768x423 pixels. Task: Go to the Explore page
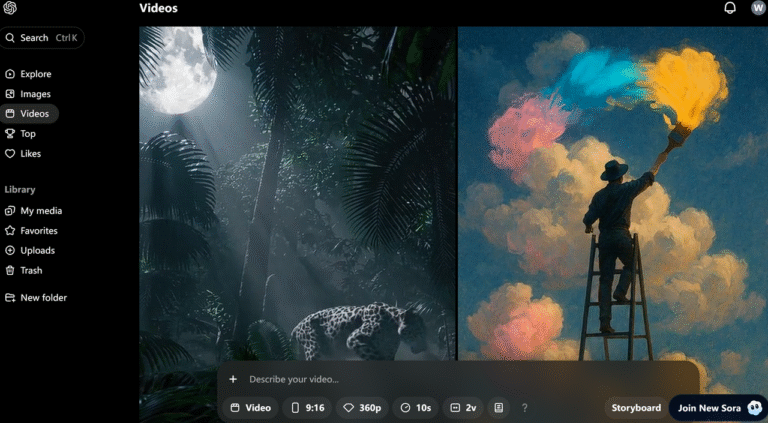tap(35, 74)
